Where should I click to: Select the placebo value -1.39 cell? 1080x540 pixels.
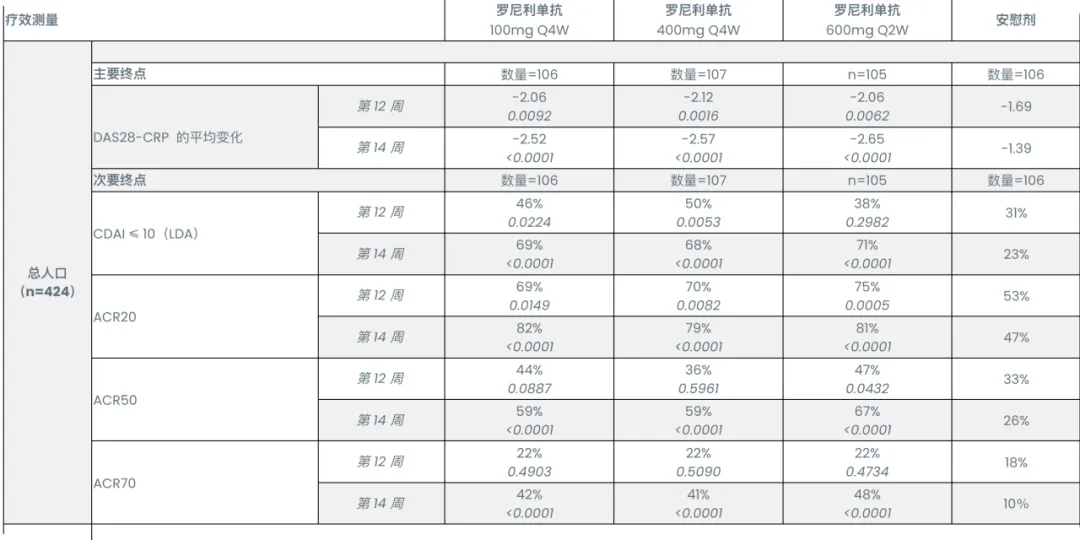[1015, 148]
